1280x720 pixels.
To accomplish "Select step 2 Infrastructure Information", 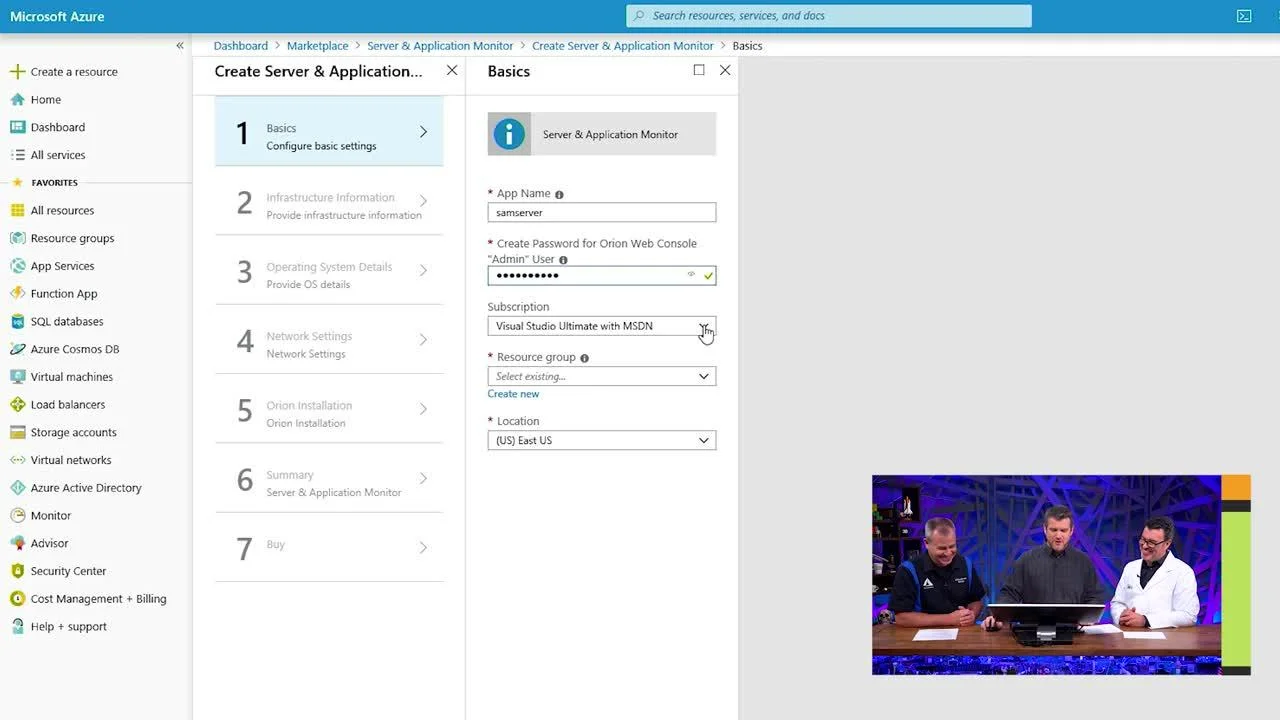I will (x=329, y=205).
